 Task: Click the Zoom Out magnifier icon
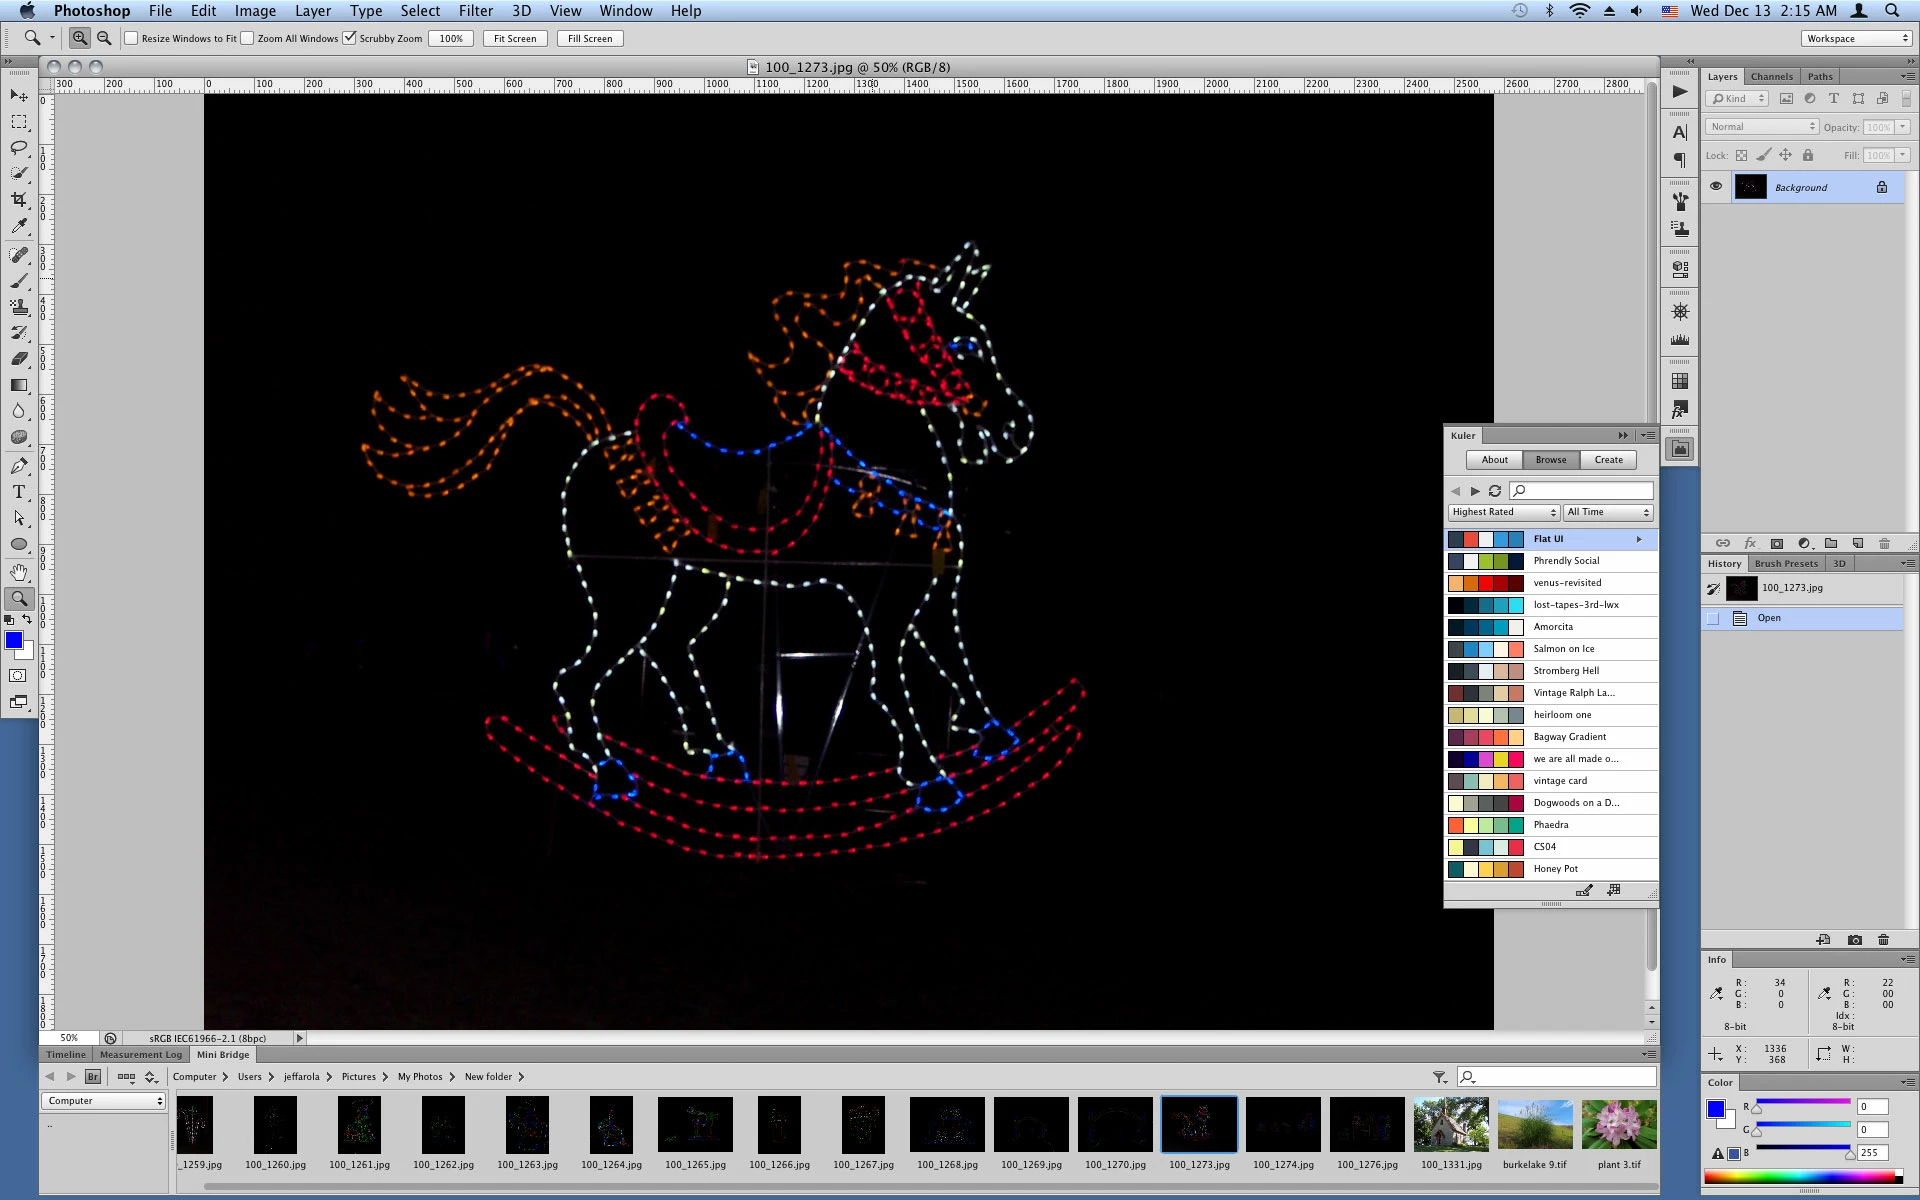[x=104, y=38]
